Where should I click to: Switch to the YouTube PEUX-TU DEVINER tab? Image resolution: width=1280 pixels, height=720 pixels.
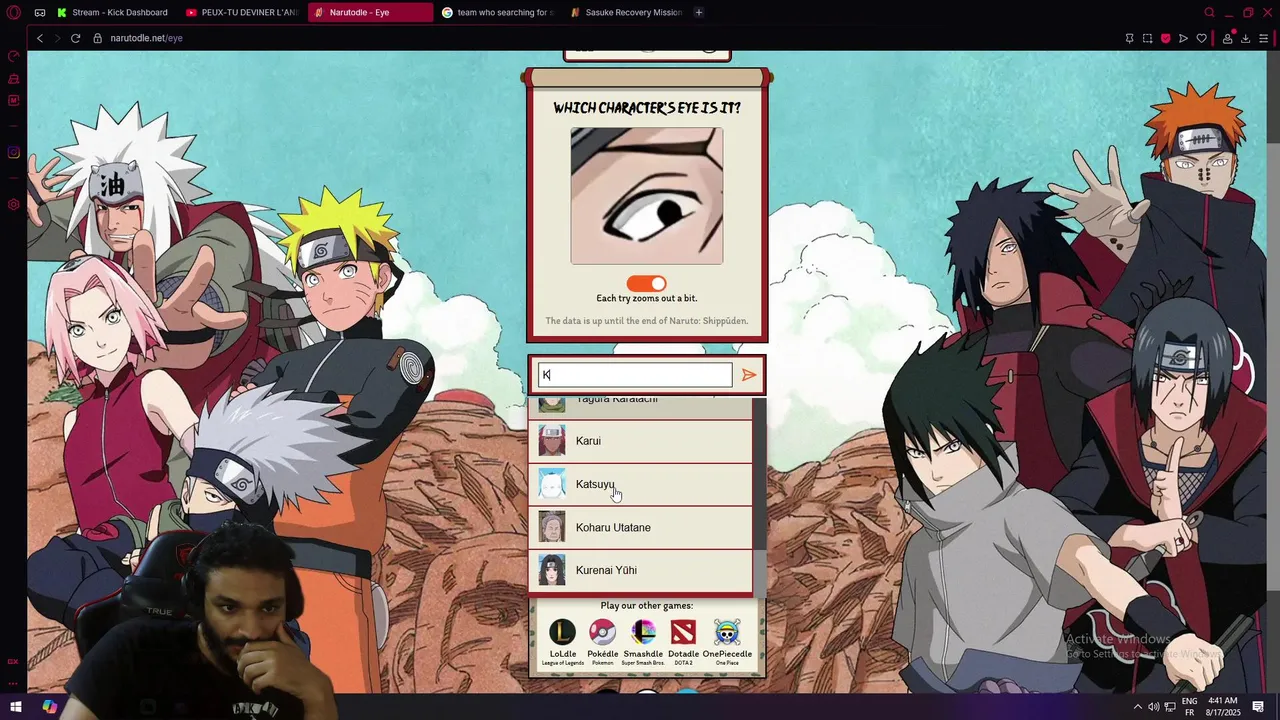pos(242,12)
